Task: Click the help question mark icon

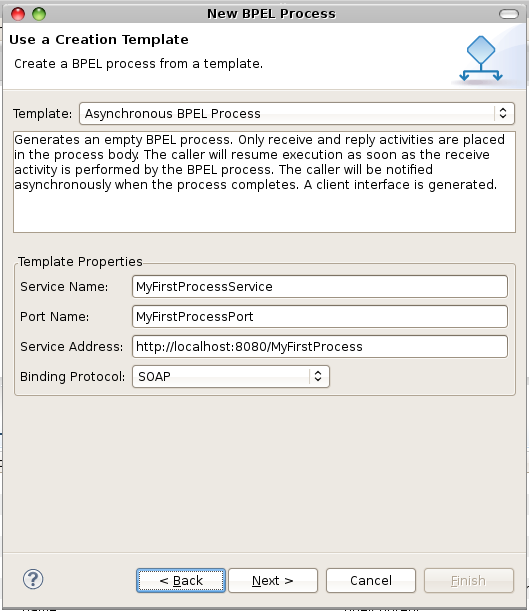Action: pyautogui.click(x=33, y=579)
